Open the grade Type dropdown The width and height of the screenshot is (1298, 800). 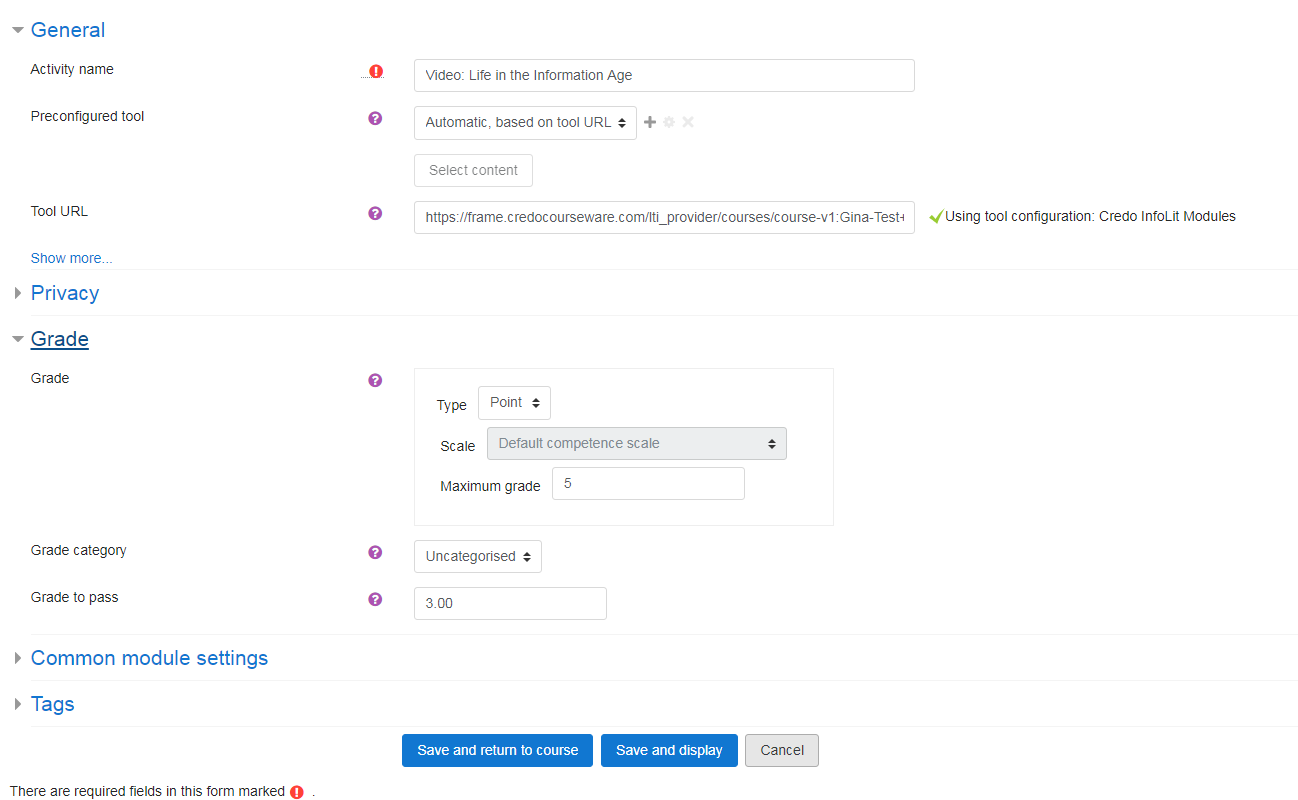[514, 403]
